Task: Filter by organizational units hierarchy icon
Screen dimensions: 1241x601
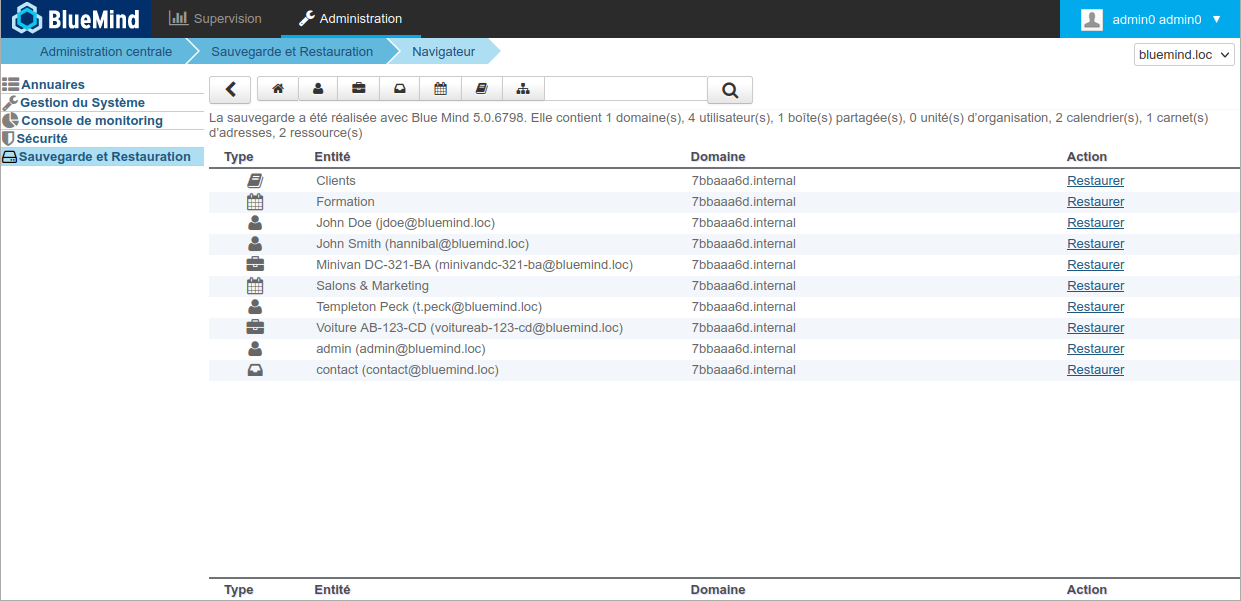Action: pyautogui.click(x=522, y=89)
